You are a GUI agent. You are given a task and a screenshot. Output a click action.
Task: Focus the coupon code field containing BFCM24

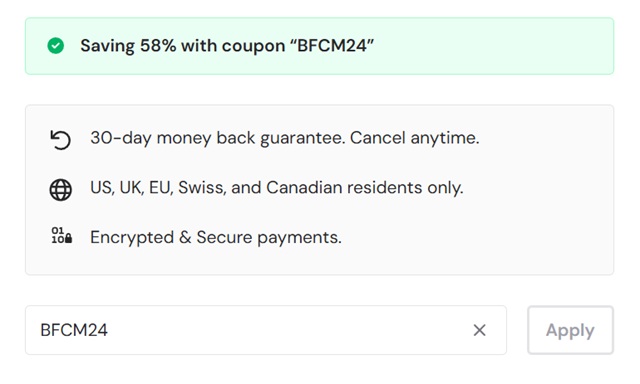pos(266,330)
